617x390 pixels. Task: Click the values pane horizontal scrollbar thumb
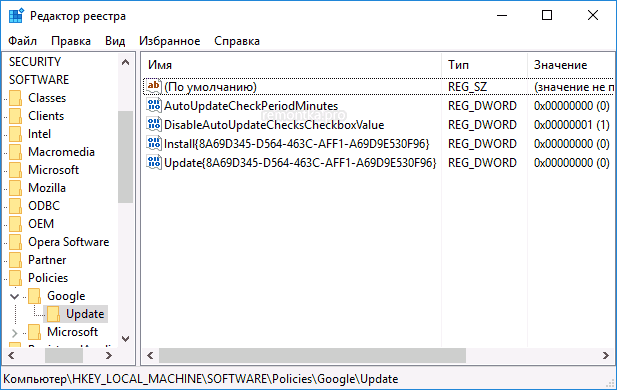coord(312,355)
